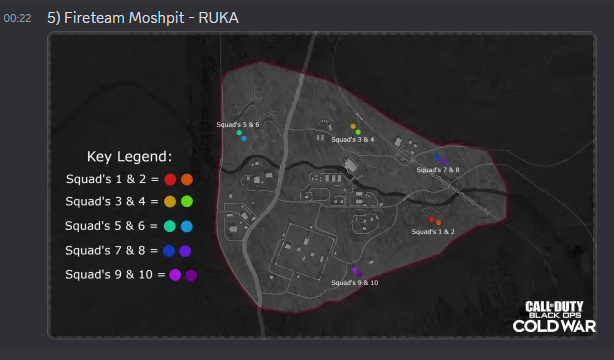Click the teal legend swatch for Squad's 5 & 6
614x360 pixels.
(x=170, y=226)
